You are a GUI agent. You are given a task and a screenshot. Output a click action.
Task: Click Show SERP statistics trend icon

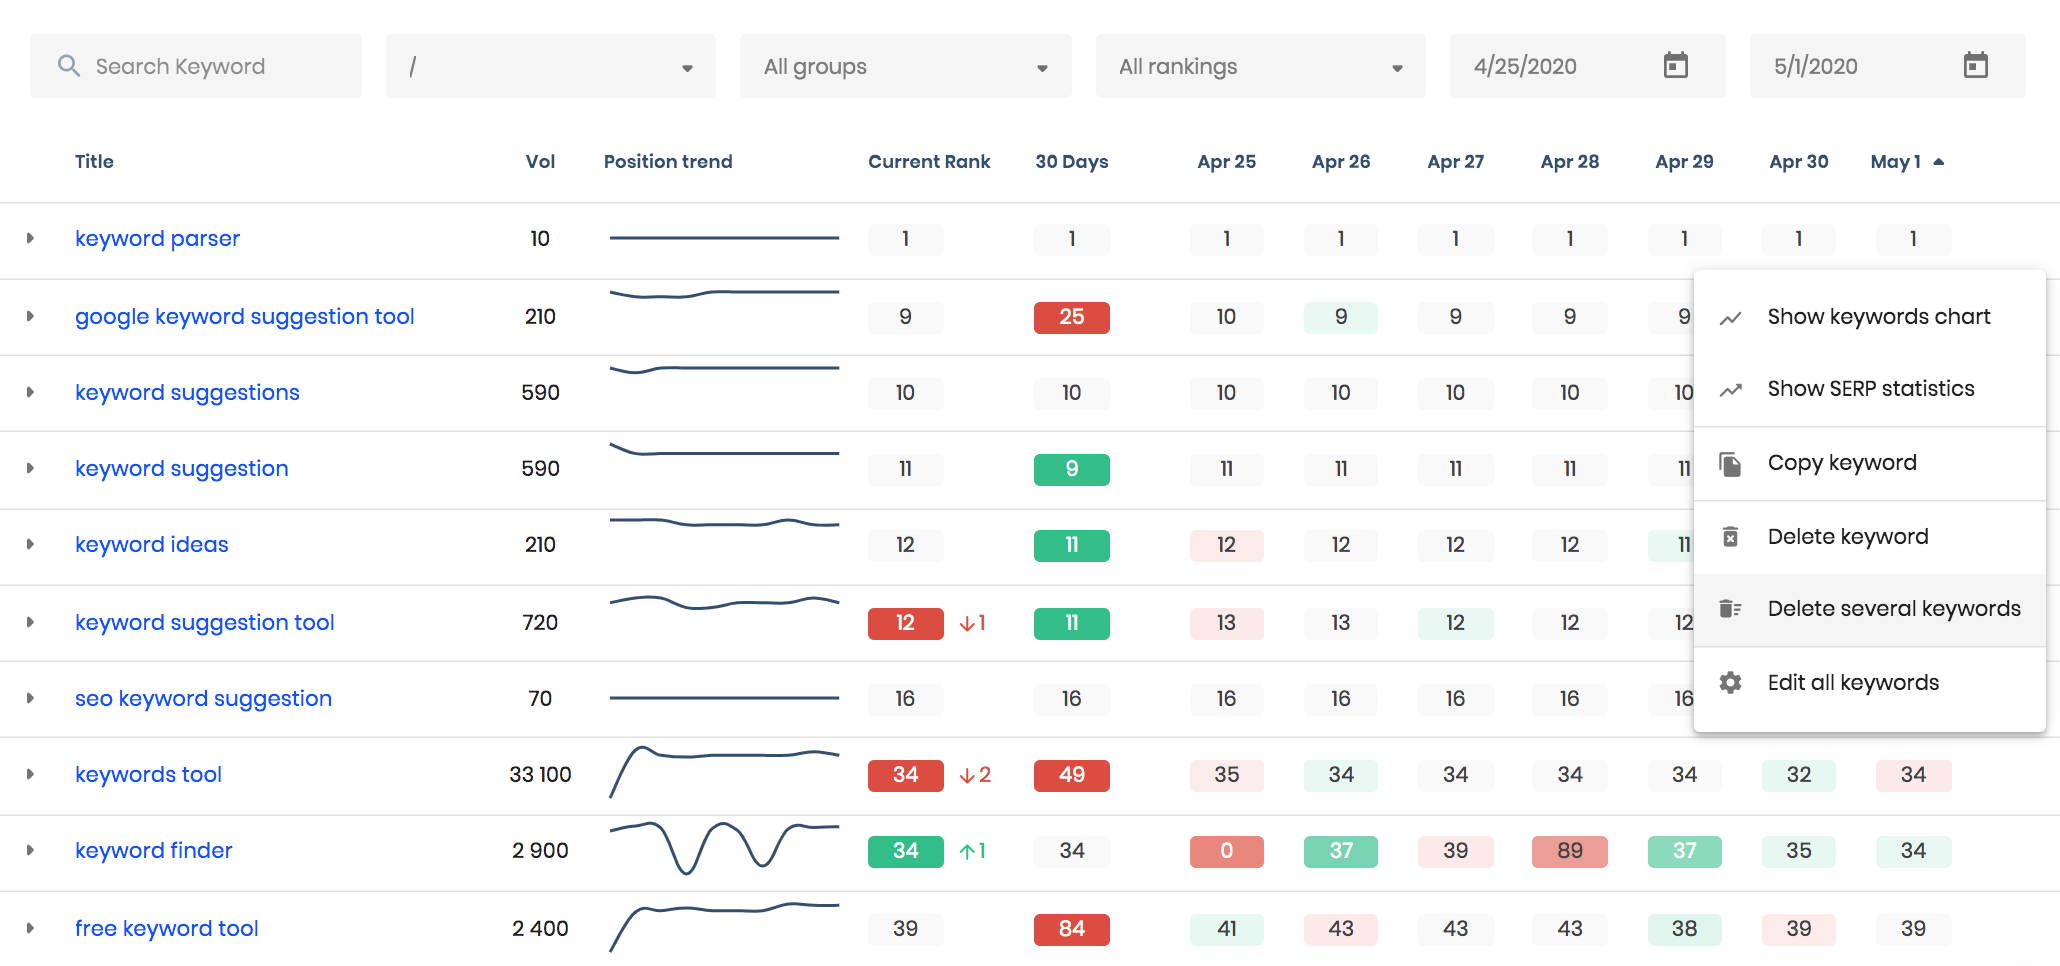pos(1730,390)
